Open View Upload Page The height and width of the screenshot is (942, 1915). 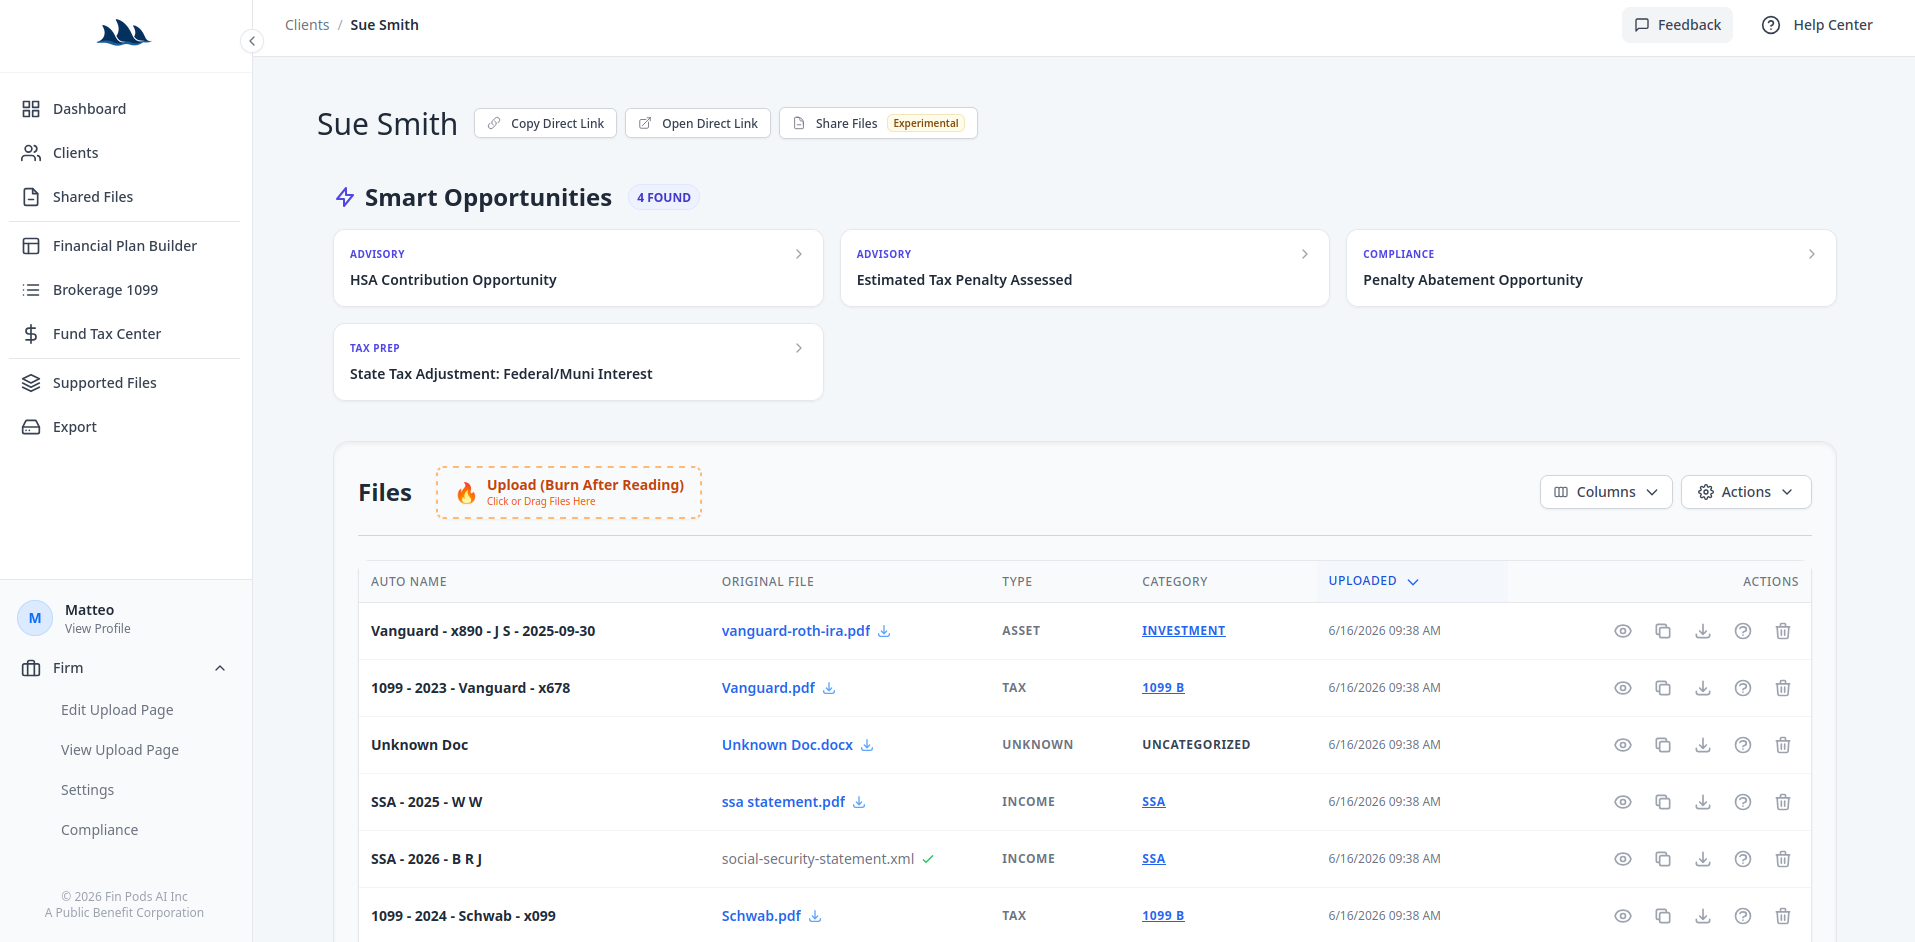point(120,750)
